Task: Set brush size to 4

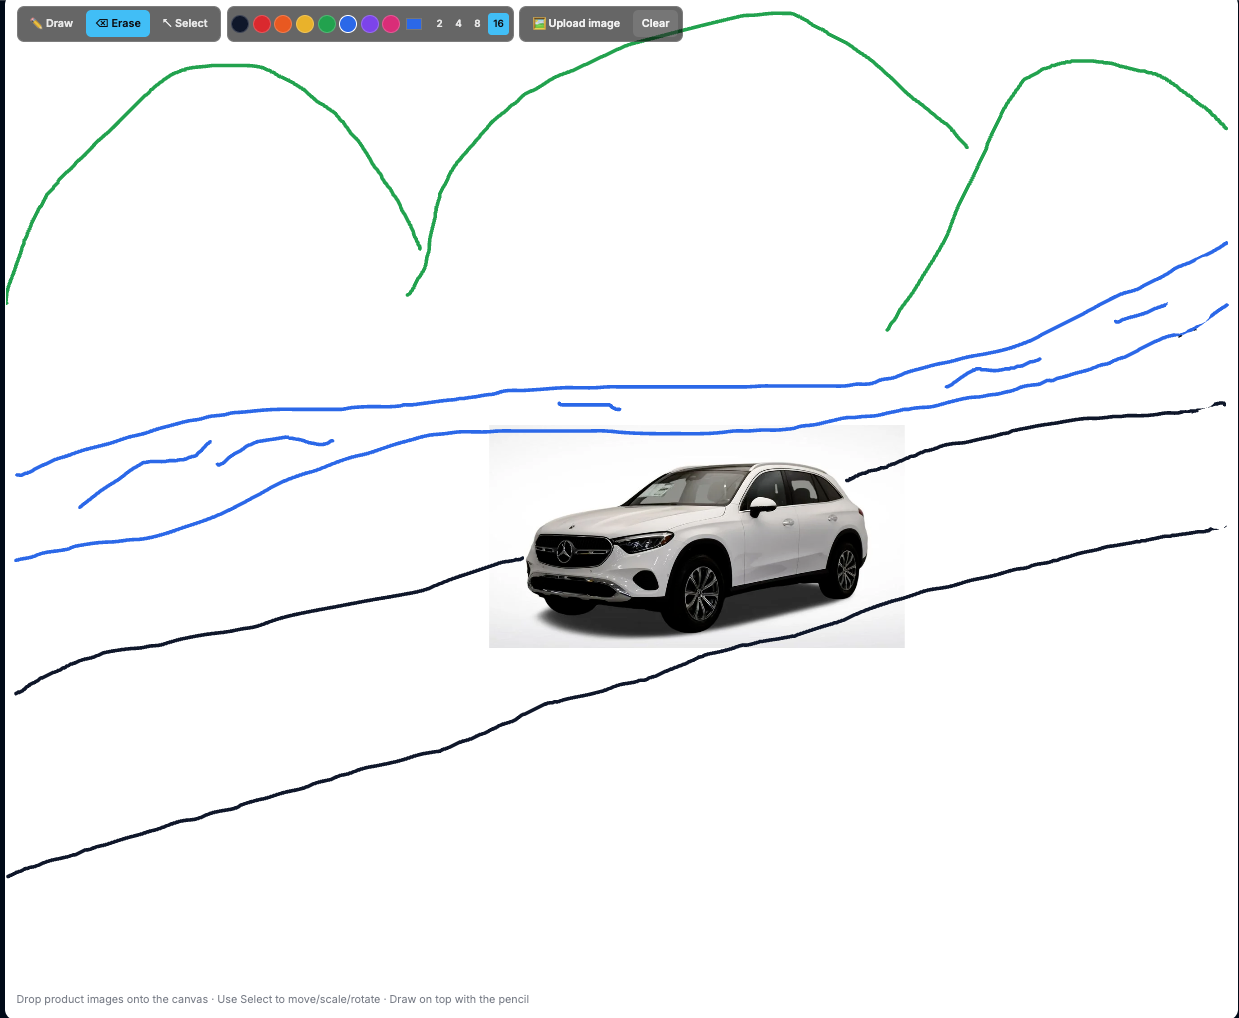Action: tap(458, 24)
